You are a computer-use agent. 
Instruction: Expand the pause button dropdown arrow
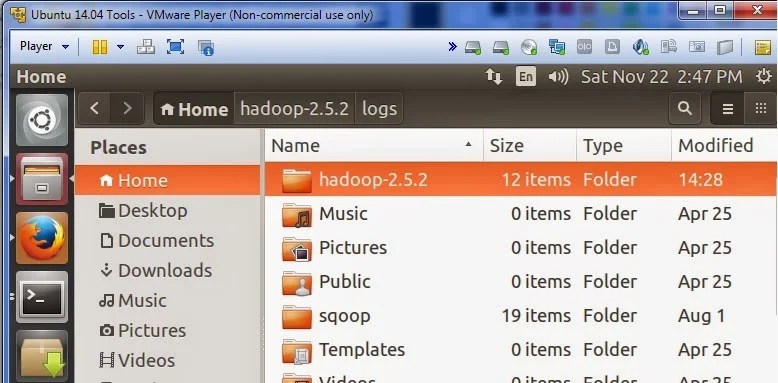(121, 47)
